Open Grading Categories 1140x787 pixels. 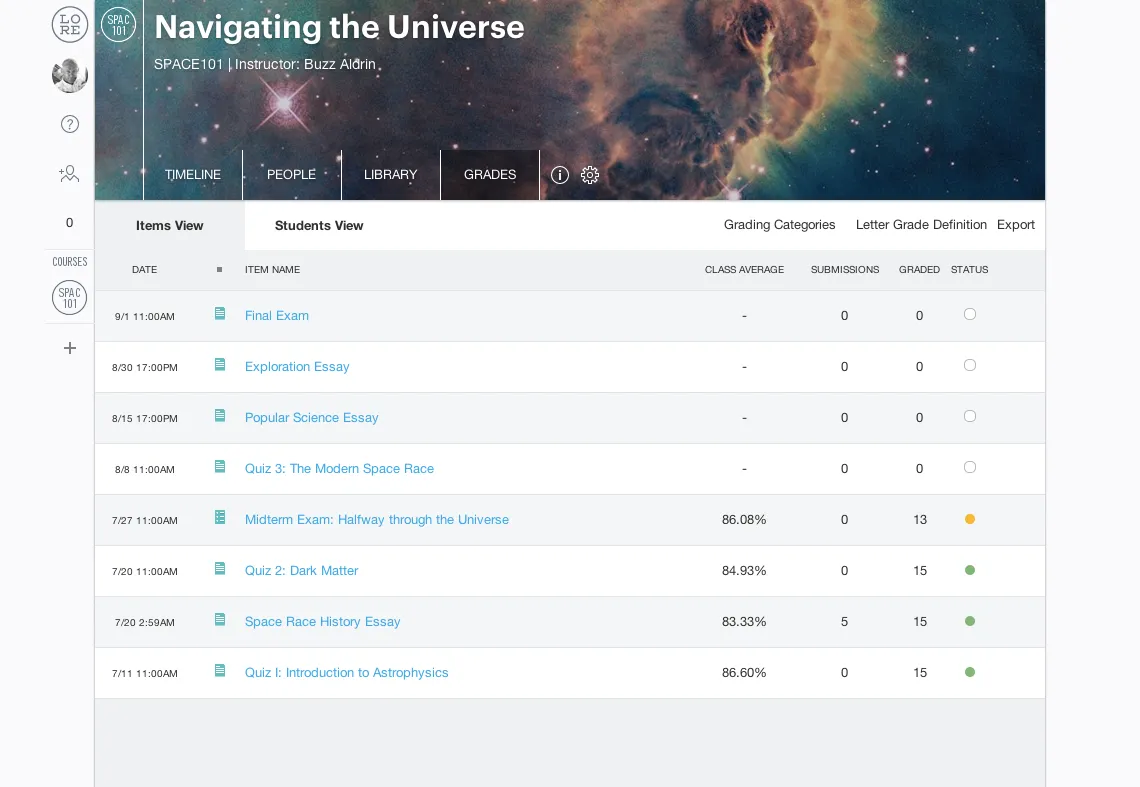[779, 225]
